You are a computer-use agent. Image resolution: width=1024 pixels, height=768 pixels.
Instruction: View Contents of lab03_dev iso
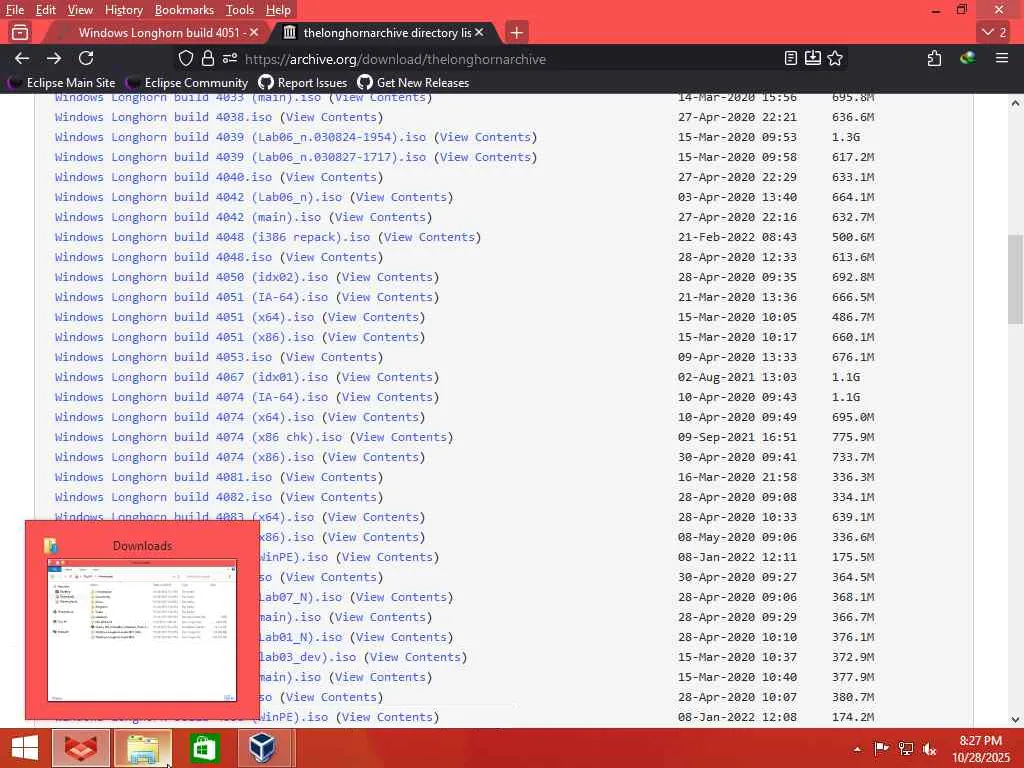[x=415, y=657]
